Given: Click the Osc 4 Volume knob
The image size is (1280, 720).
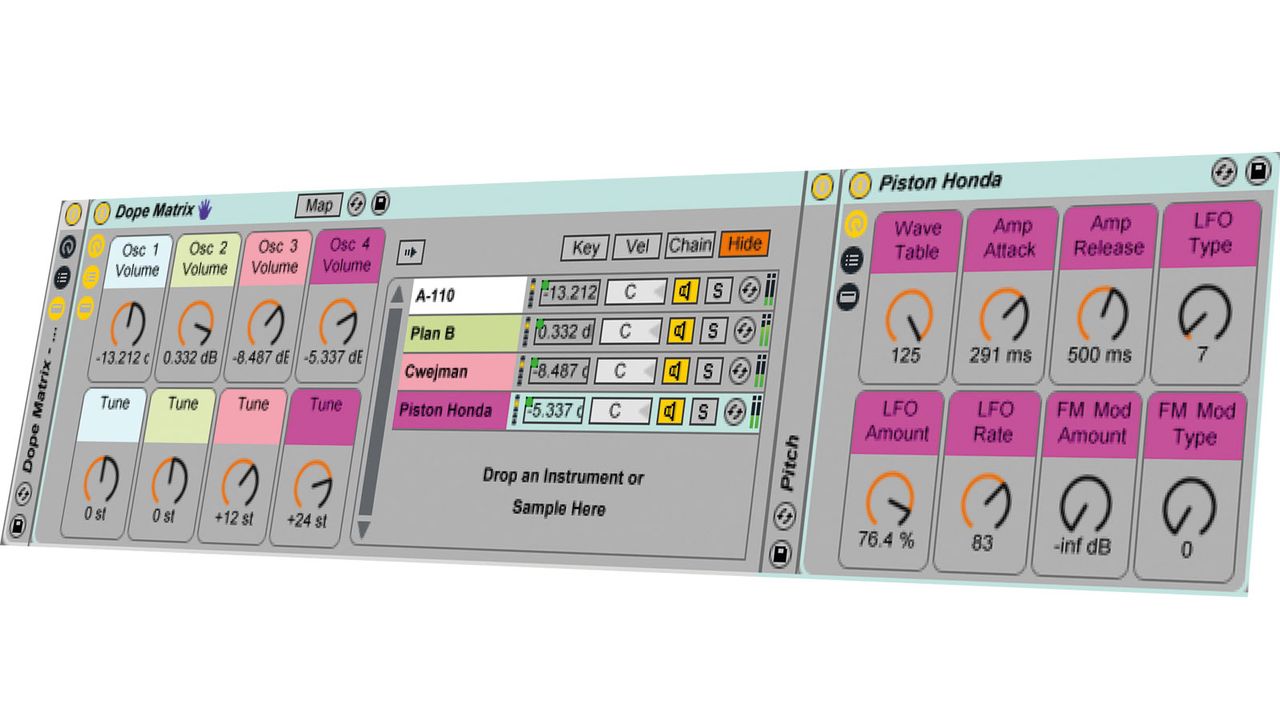Looking at the screenshot, I should tap(338, 320).
